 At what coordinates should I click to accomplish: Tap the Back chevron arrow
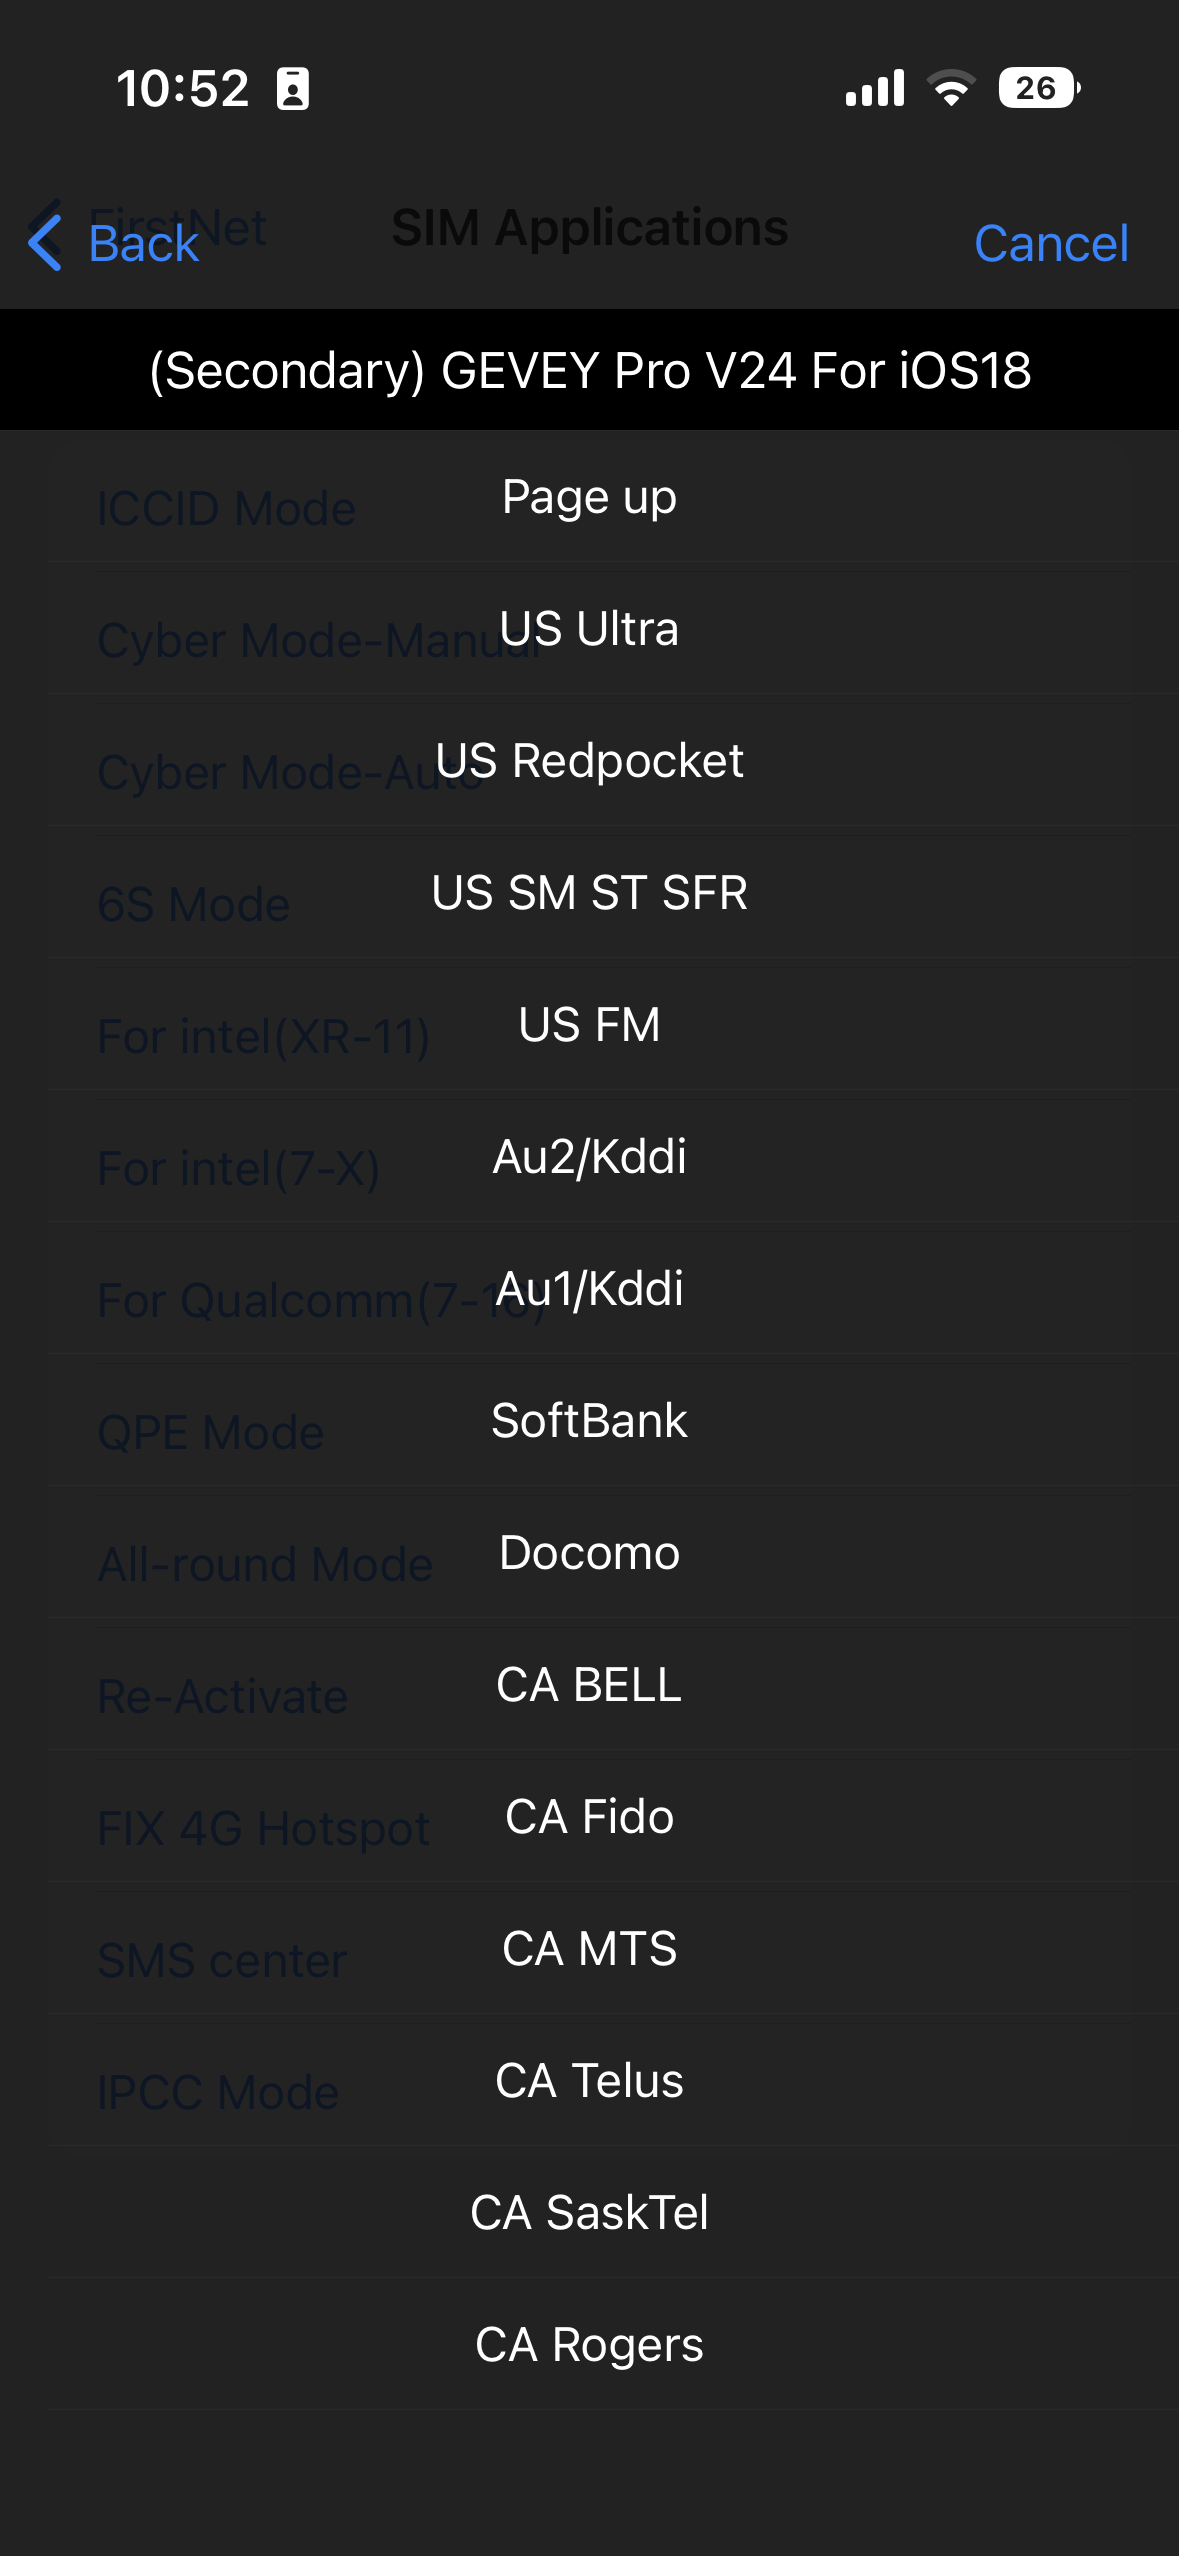[45, 243]
